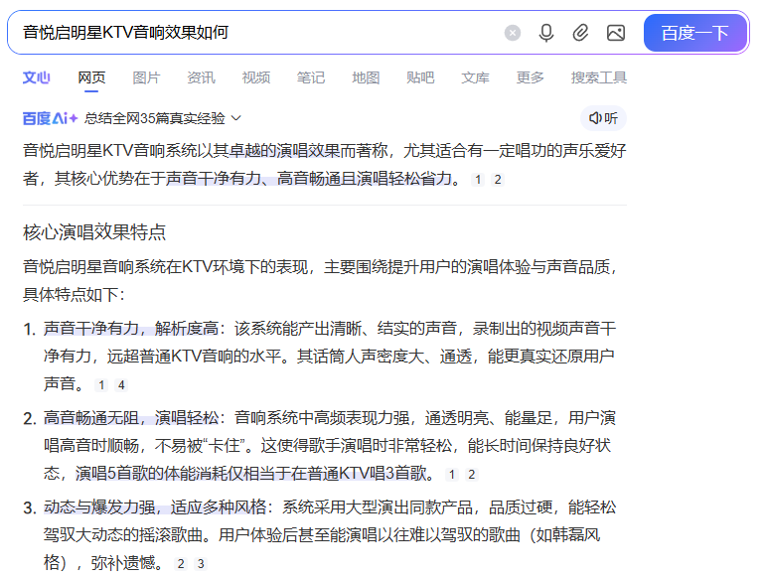Screen dimensions: 757x587
Task: Open the 文库 tab
Action: coord(476,77)
